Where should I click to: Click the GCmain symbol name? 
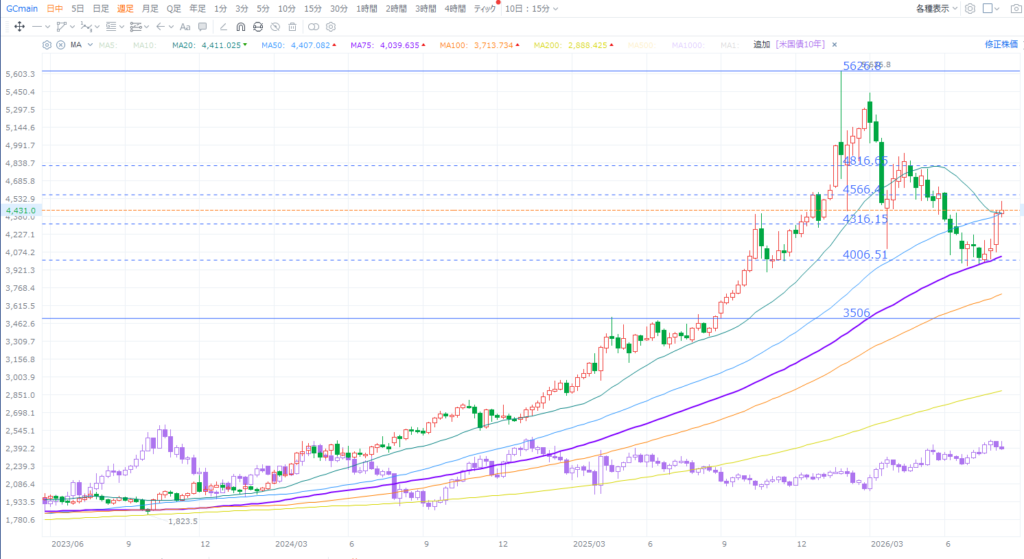pyautogui.click(x=22, y=8)
